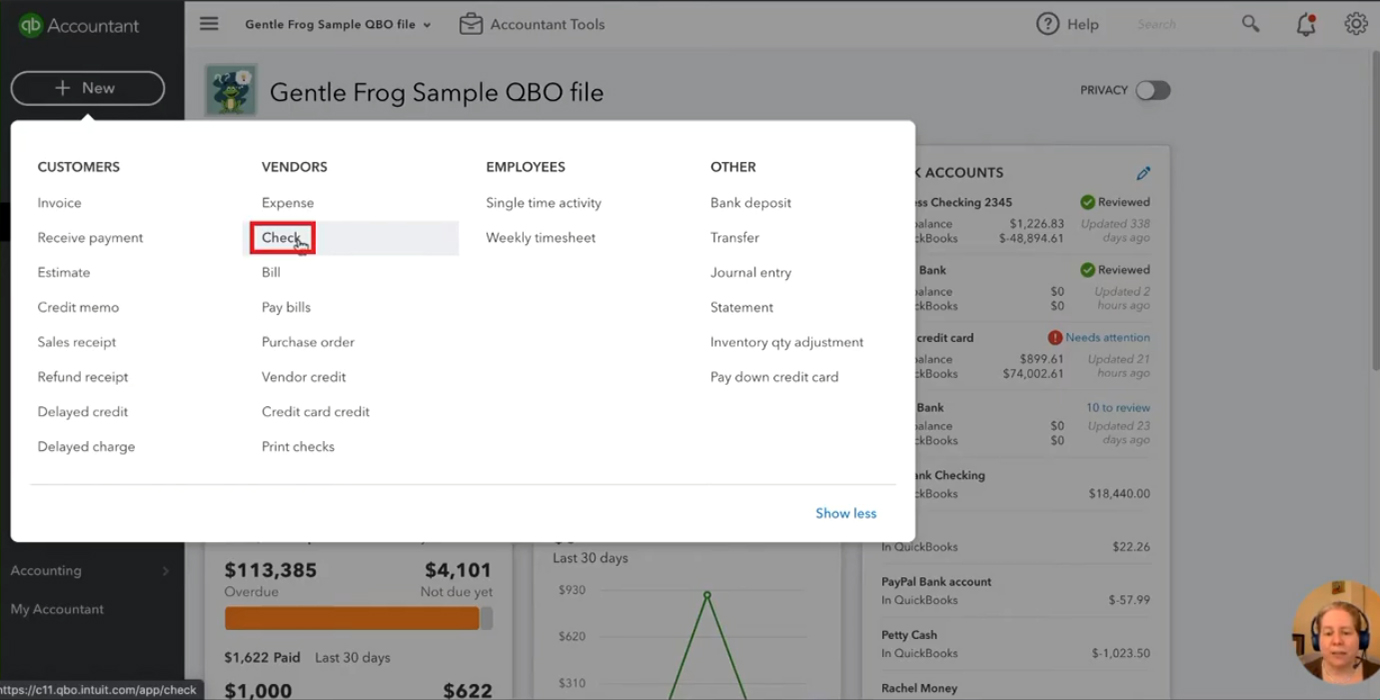This screenshot has height=700, width=1380.
Task: Open Pay bills
Action: (286, 308)
